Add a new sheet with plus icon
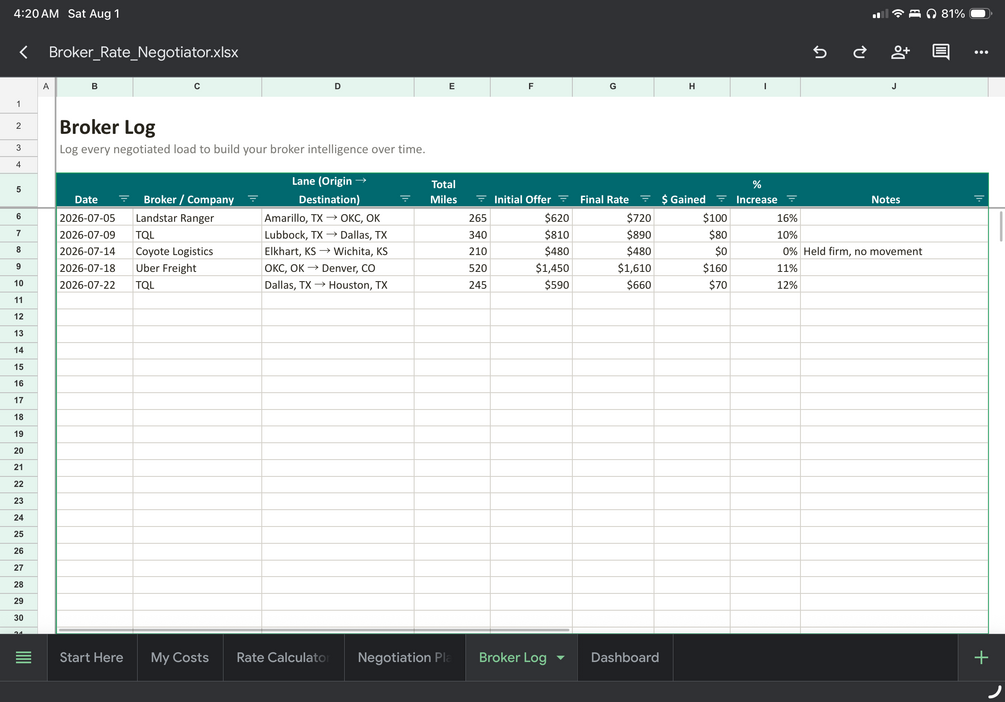This screenshot has width=1005, height=702. click(981, 657)
